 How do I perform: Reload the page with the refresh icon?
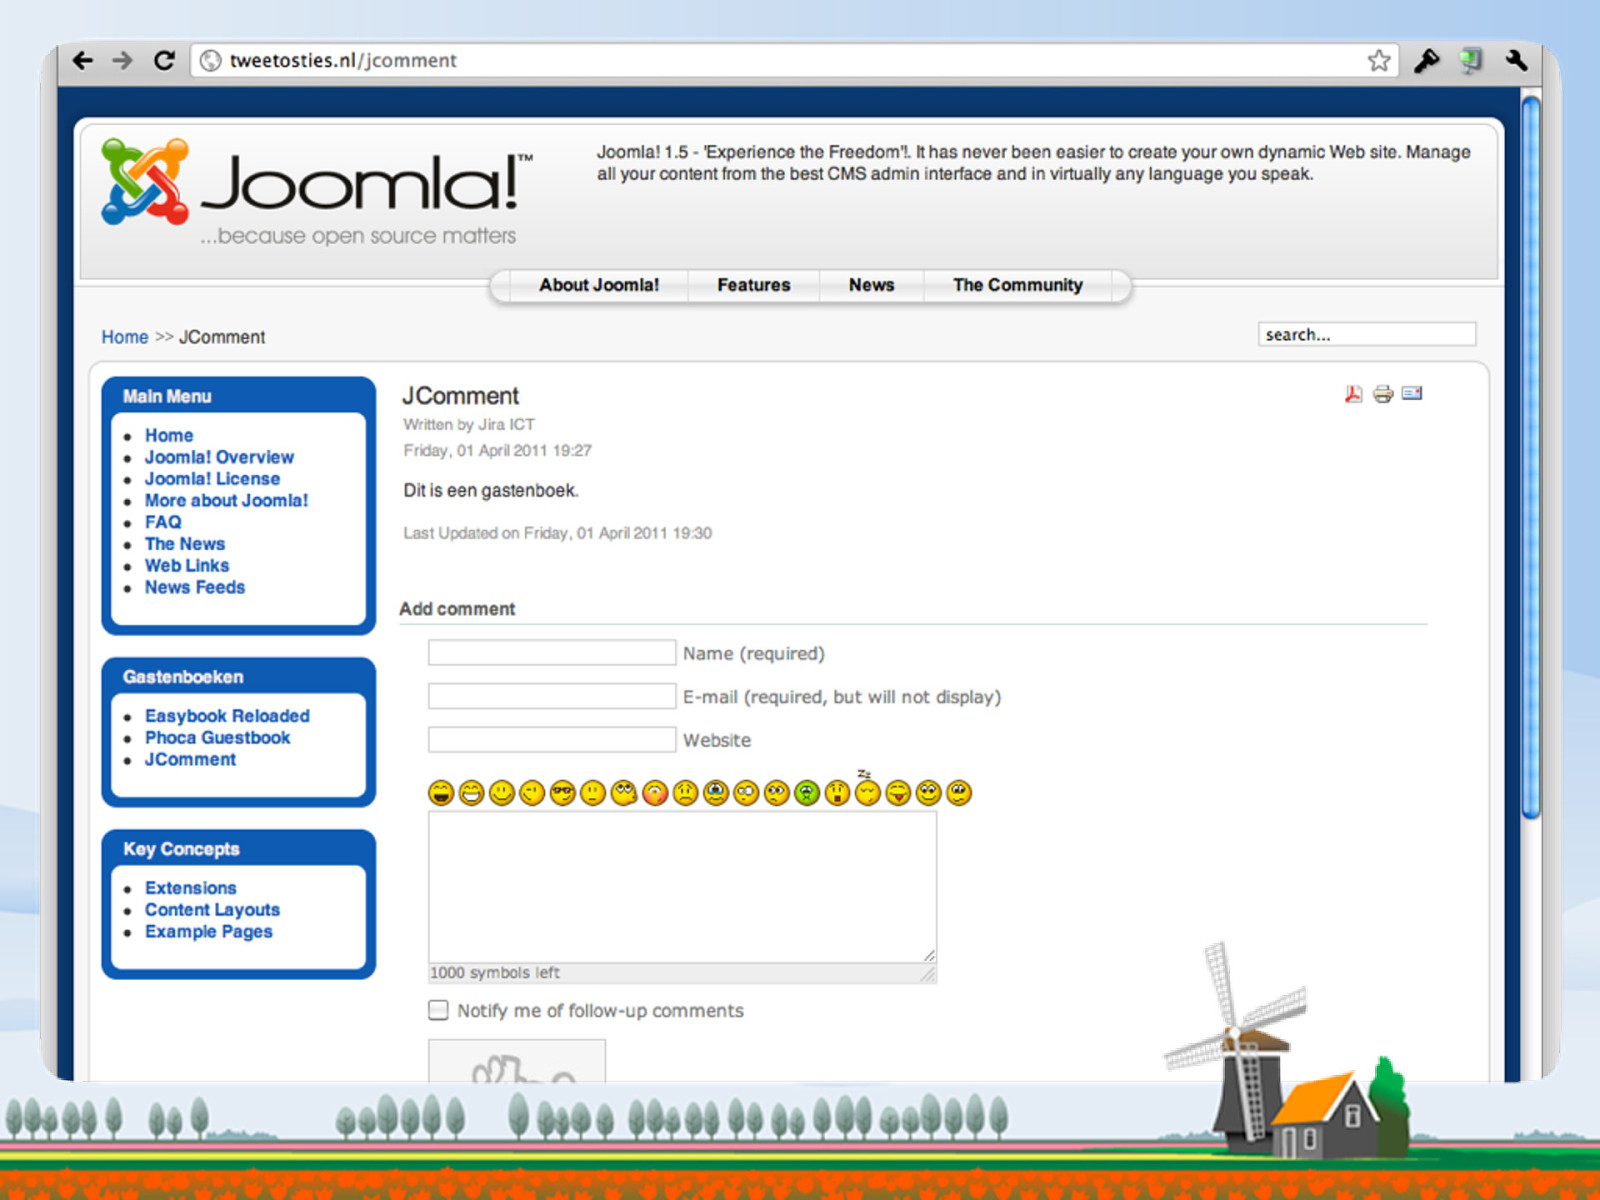pyautogui.click(x=164, y=61)
